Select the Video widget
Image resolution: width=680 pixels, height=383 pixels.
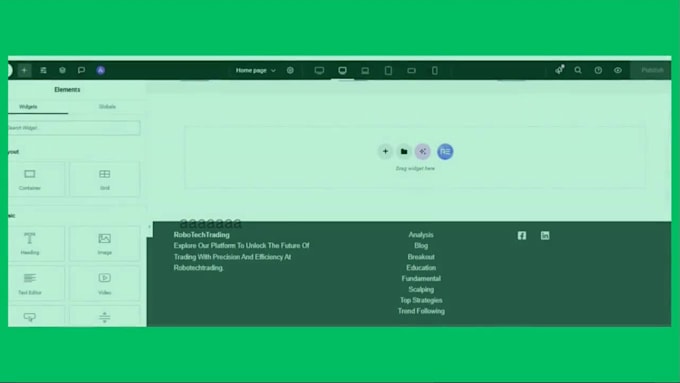[105, 283]
